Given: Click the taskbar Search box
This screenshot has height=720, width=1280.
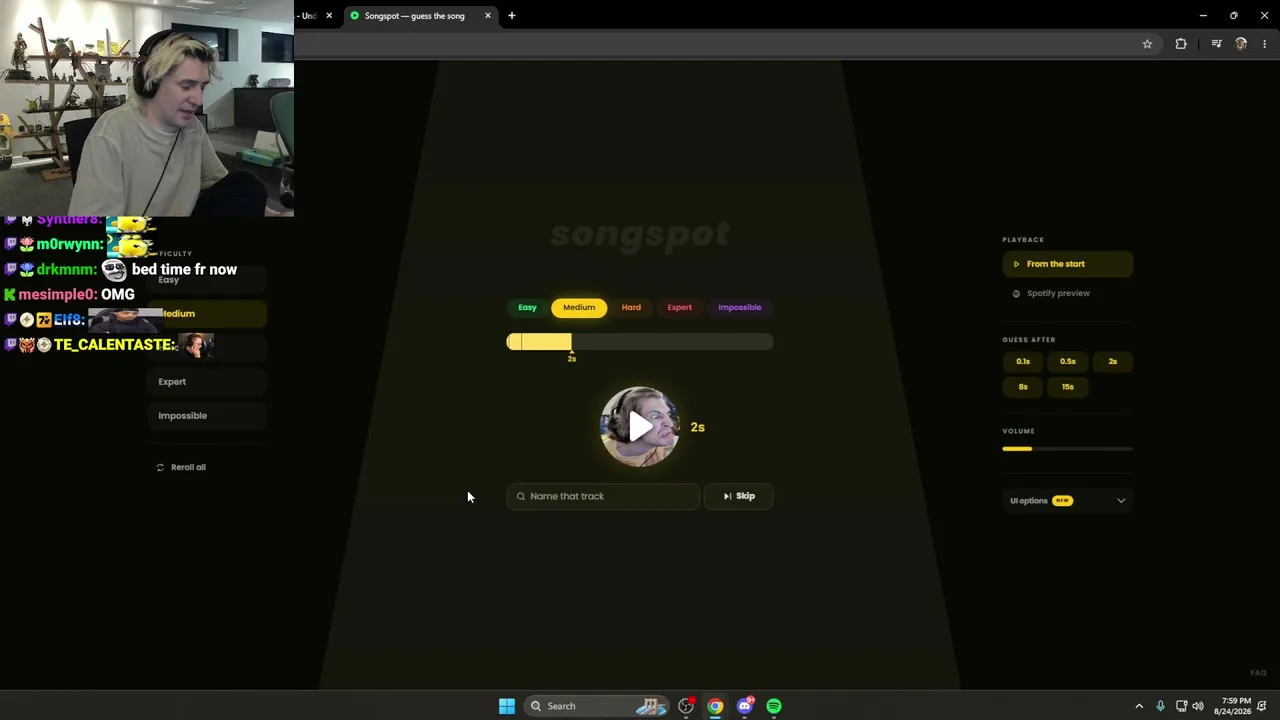Looking at the screenshot, I should coord(598,706).
